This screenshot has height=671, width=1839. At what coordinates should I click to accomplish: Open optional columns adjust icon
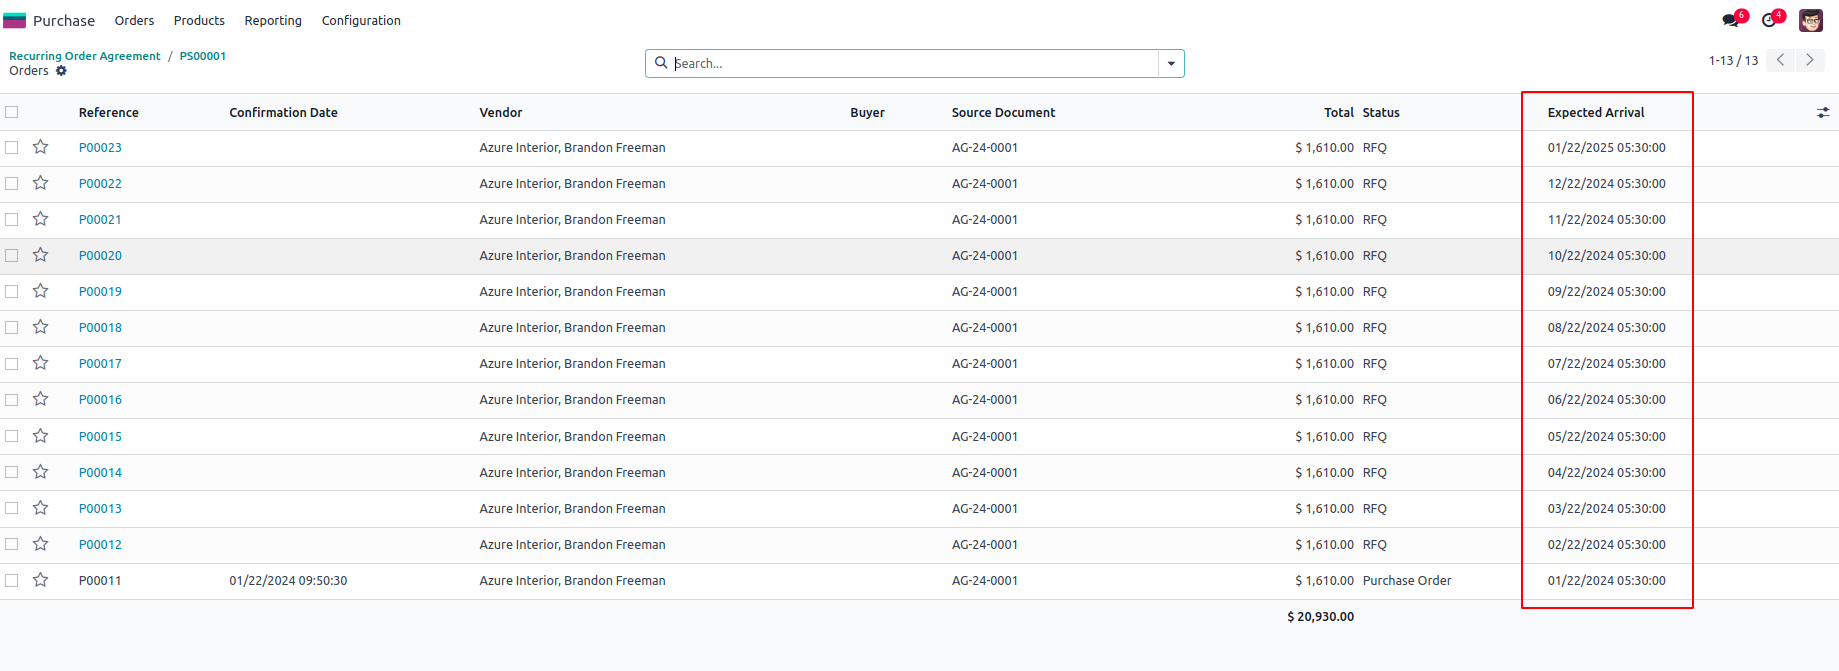(x=1823, y=113)
